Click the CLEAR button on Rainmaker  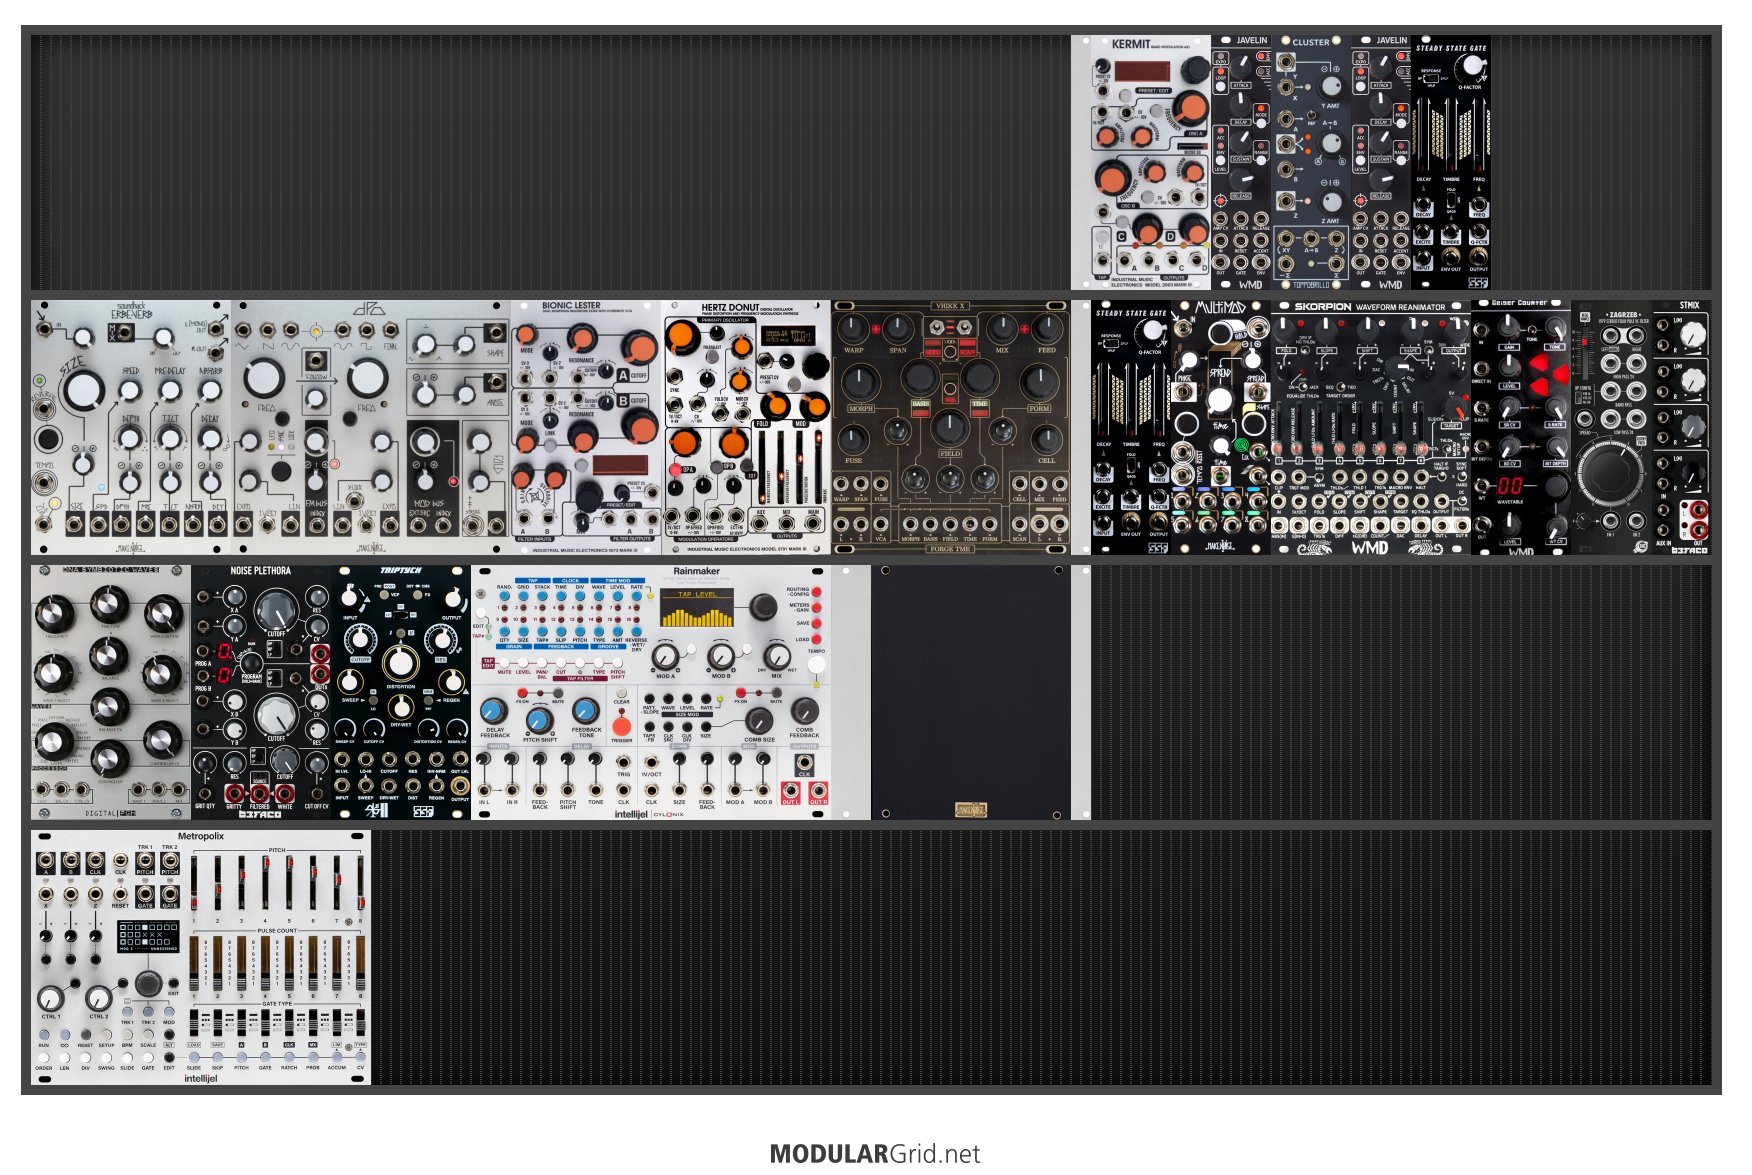(621, 692)
